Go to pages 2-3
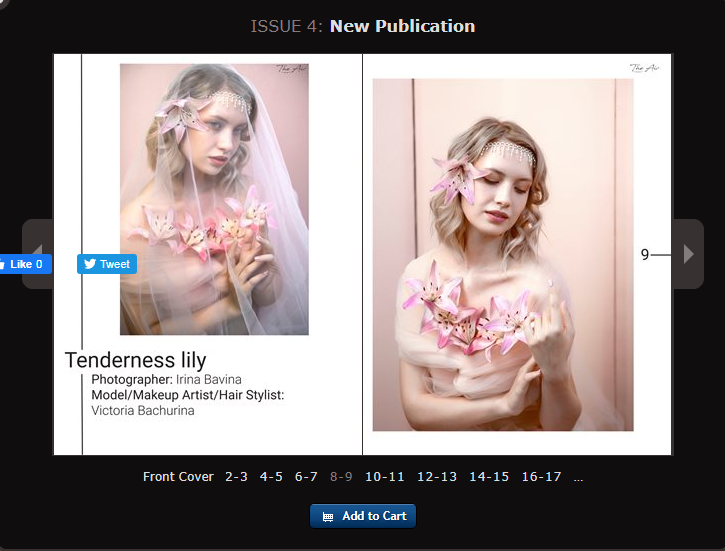The height and width of the screenshot is (551, 725). coord(236,477)
